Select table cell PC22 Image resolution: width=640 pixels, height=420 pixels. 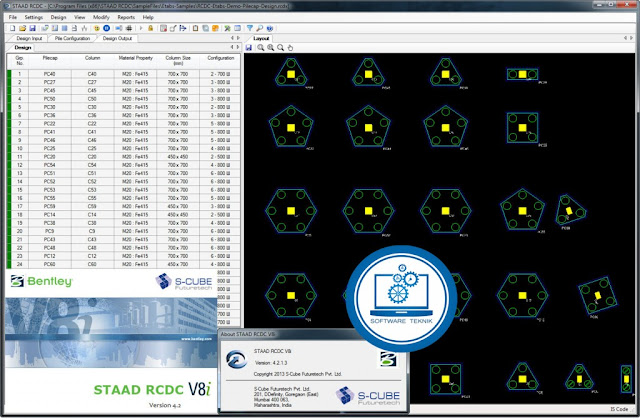(49, 124)
